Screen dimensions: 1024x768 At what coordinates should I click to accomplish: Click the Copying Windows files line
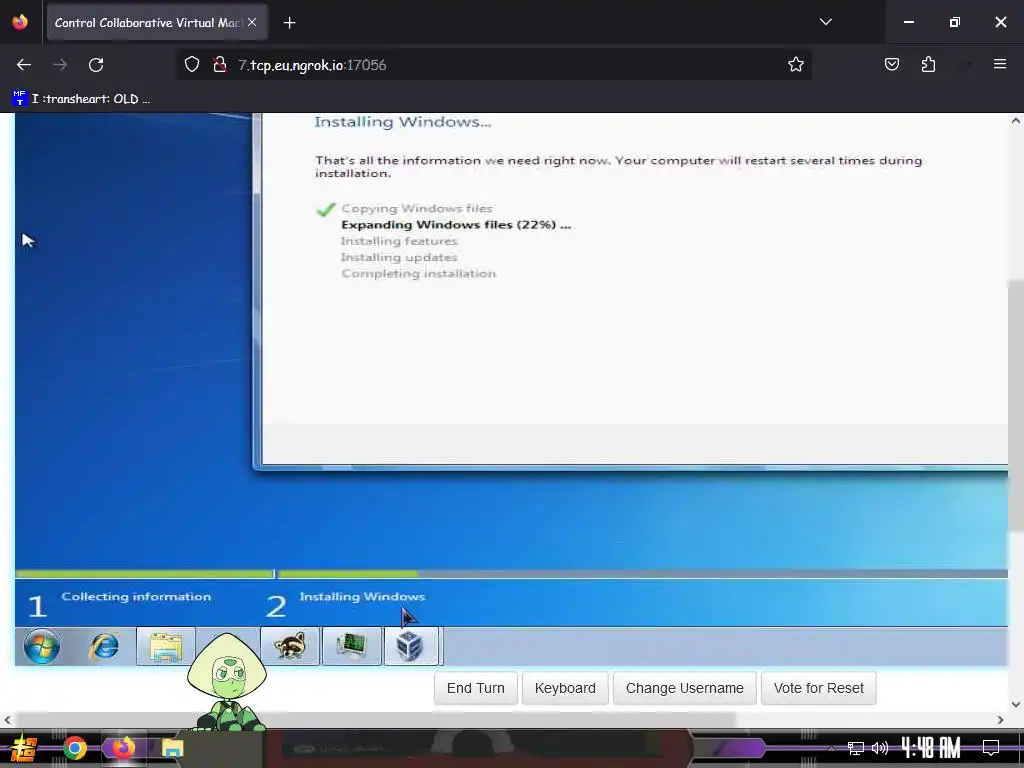[417, 208]
